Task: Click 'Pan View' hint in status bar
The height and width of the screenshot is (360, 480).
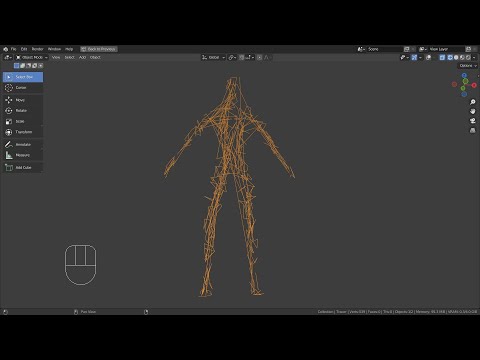Action: [88, 312]
